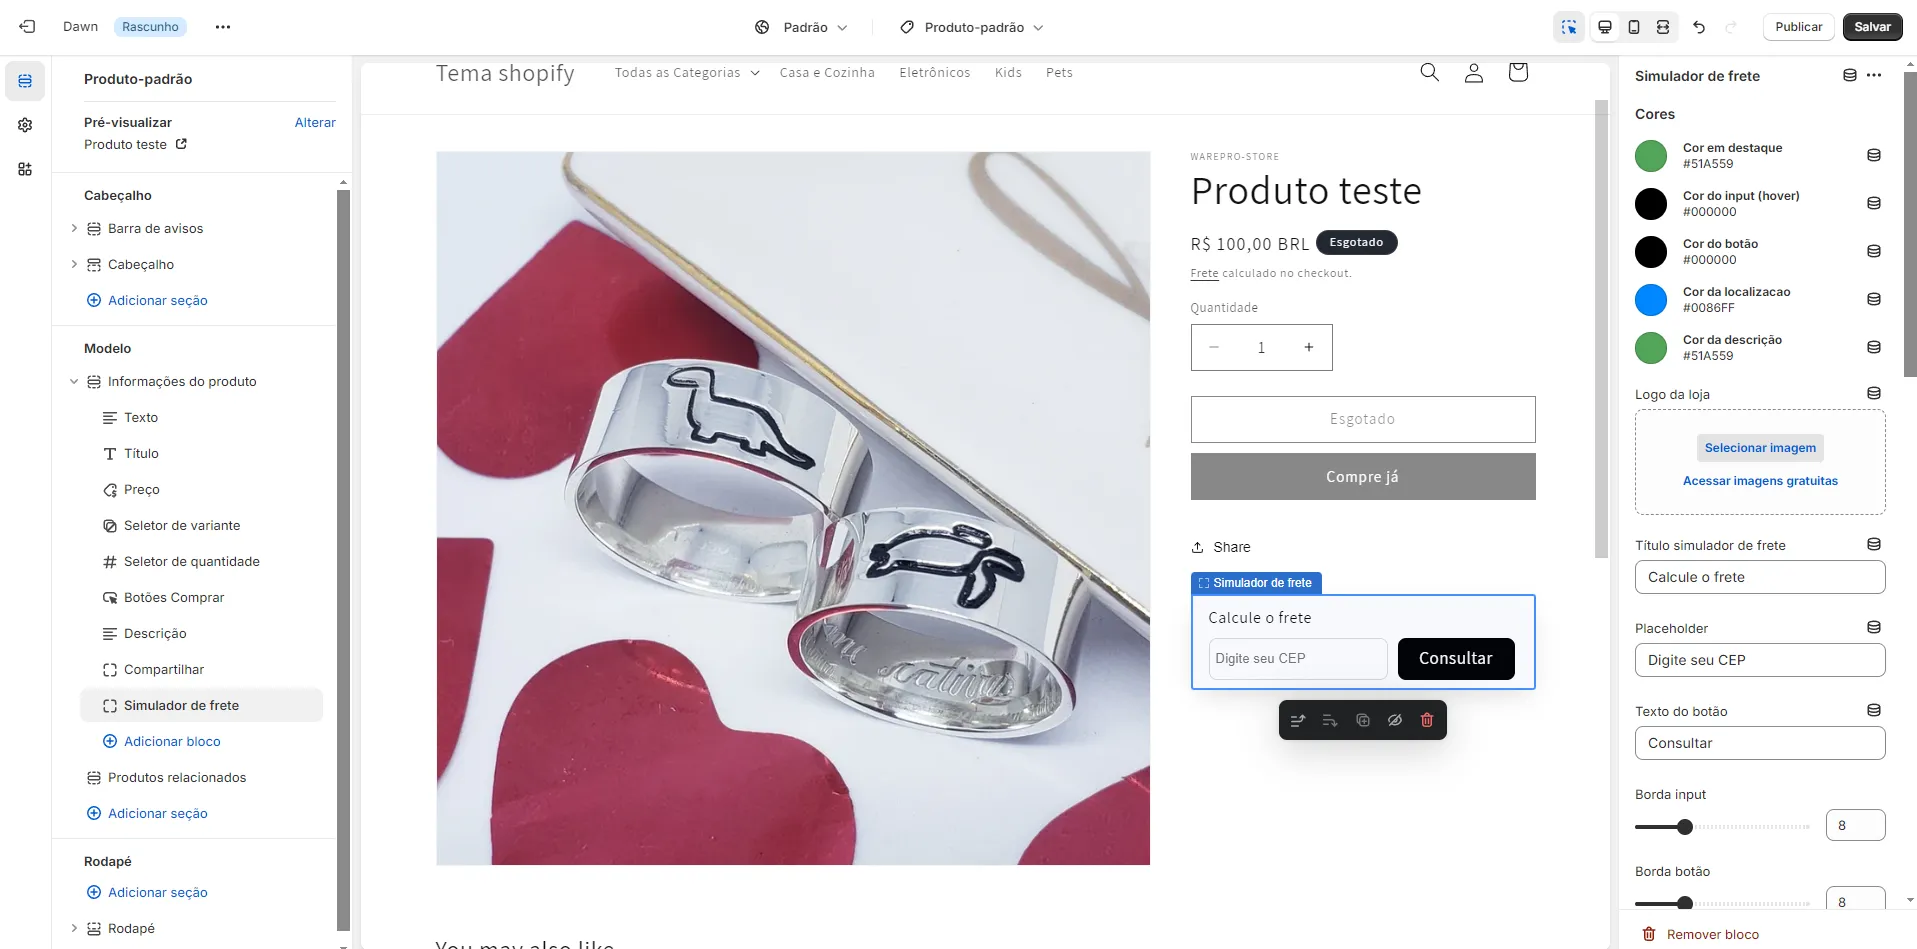Click the exit editor icon
This screenshot has height=949, width=1917.
[x=27, y=27]
